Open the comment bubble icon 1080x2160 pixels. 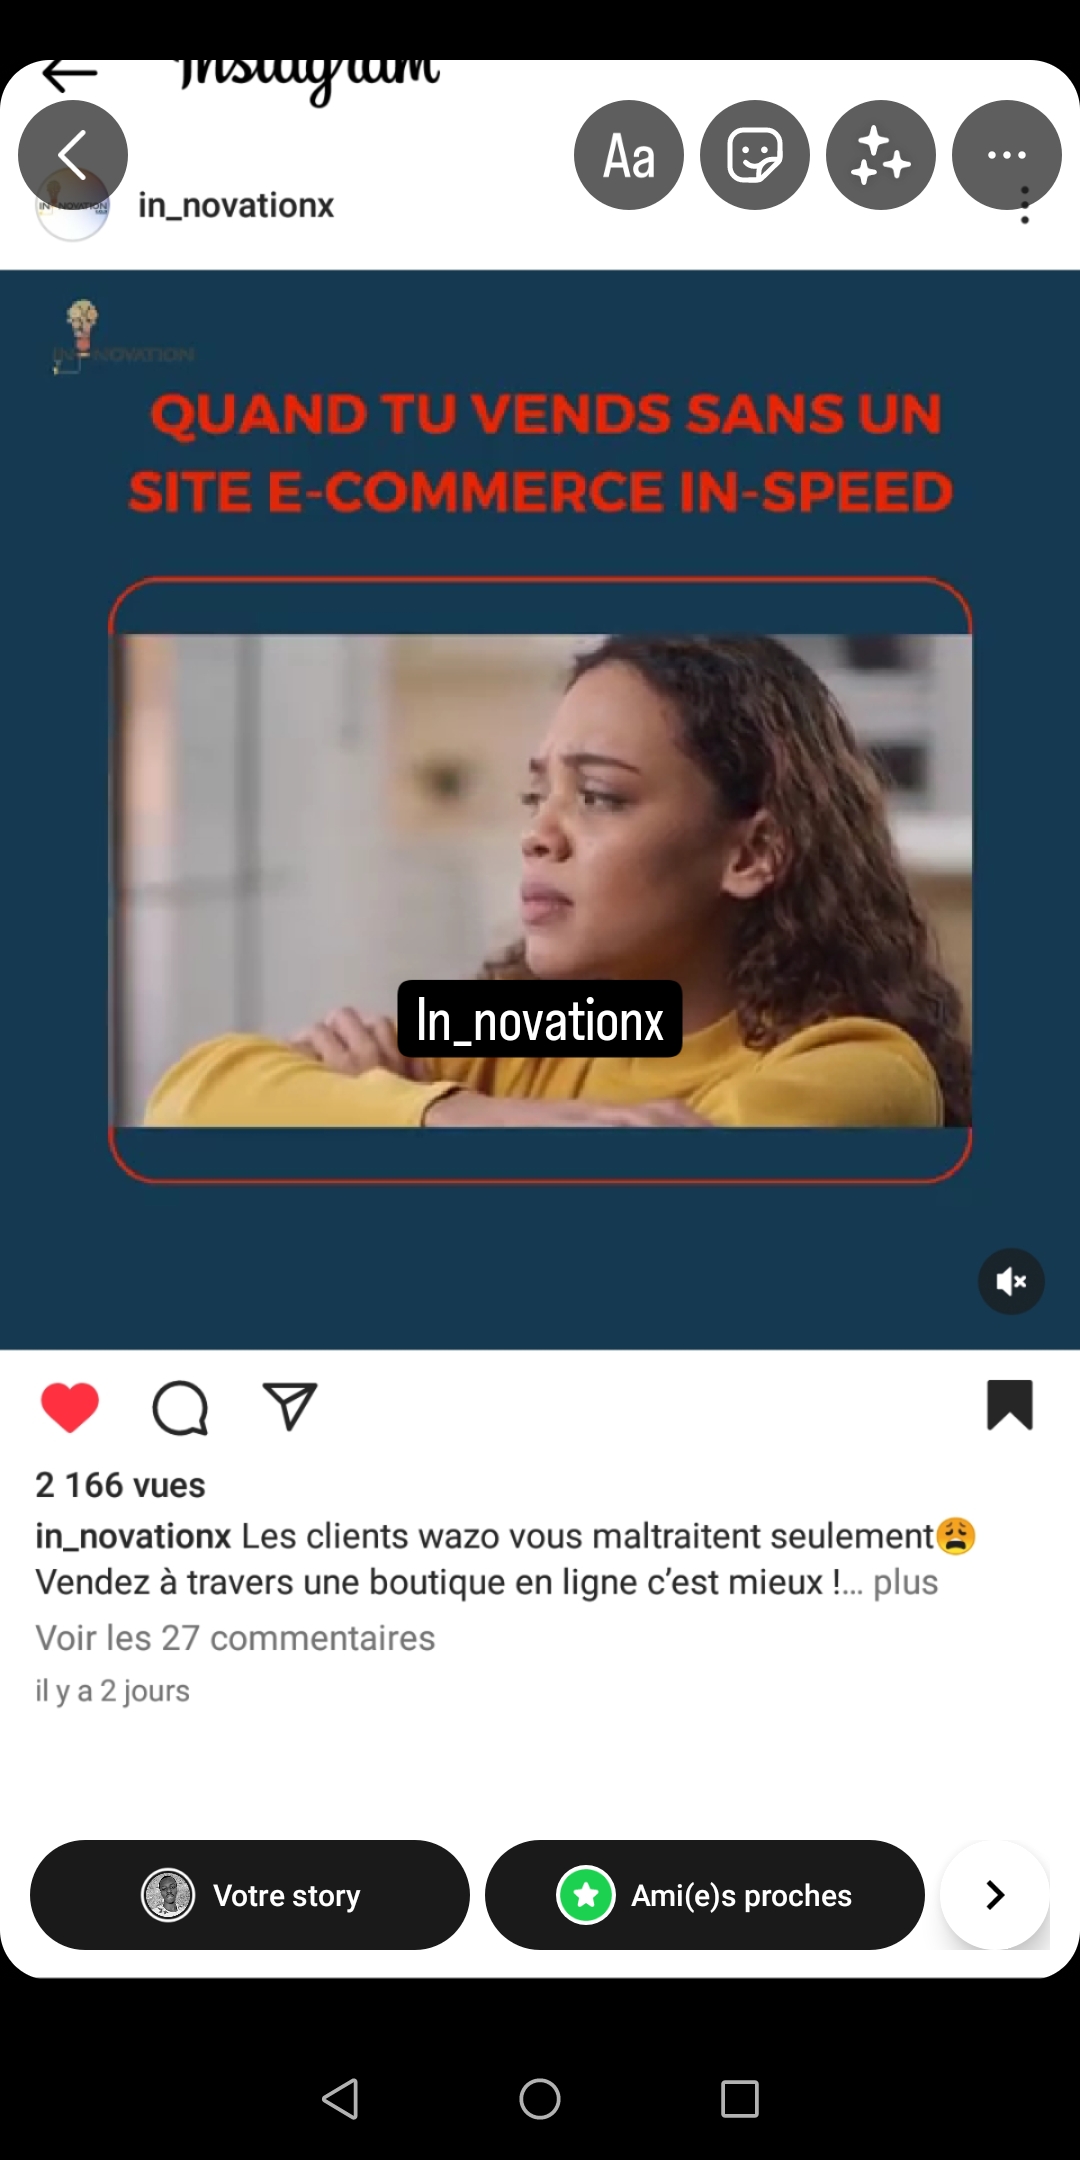pos(180,1408)
